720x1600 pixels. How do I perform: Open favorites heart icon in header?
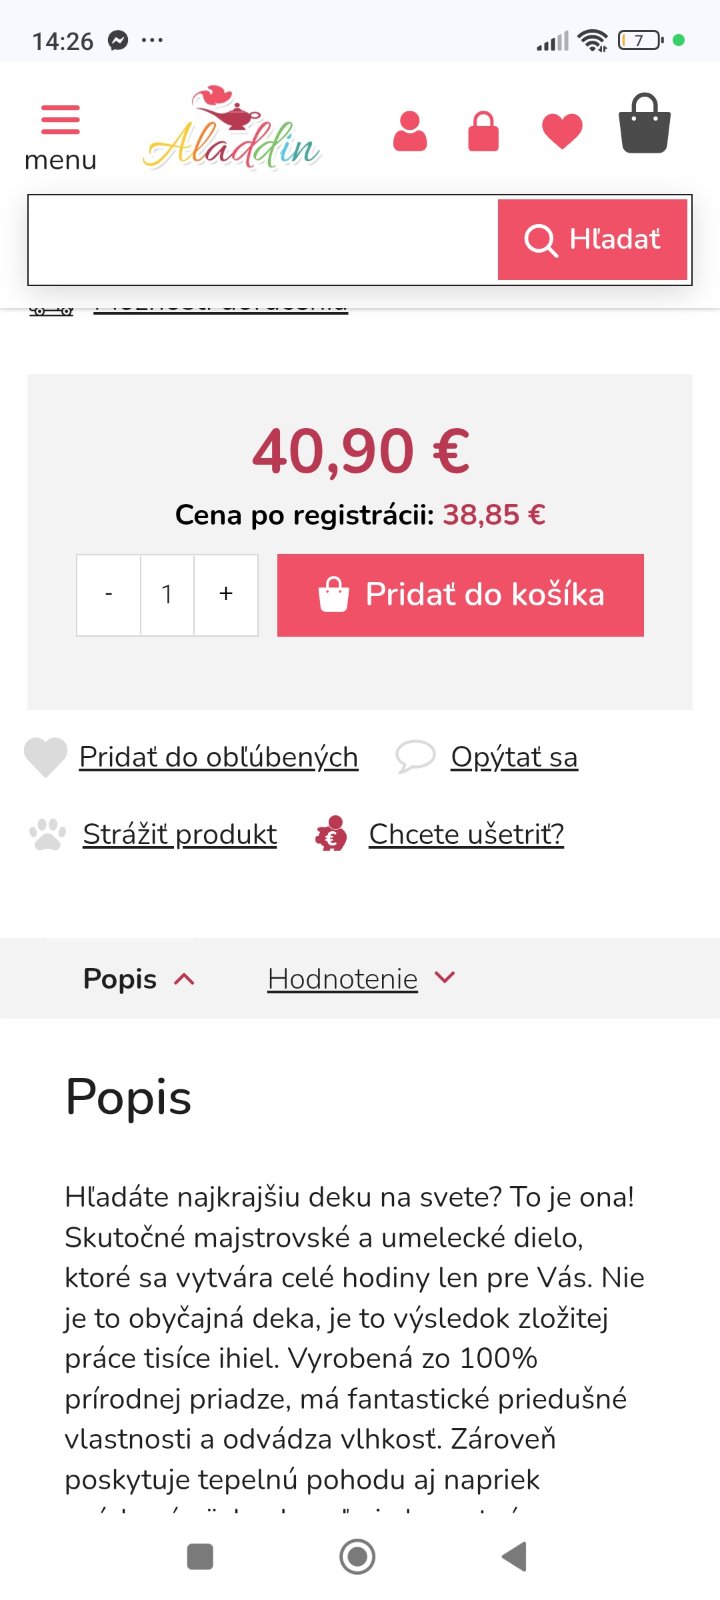click(562, 131)
